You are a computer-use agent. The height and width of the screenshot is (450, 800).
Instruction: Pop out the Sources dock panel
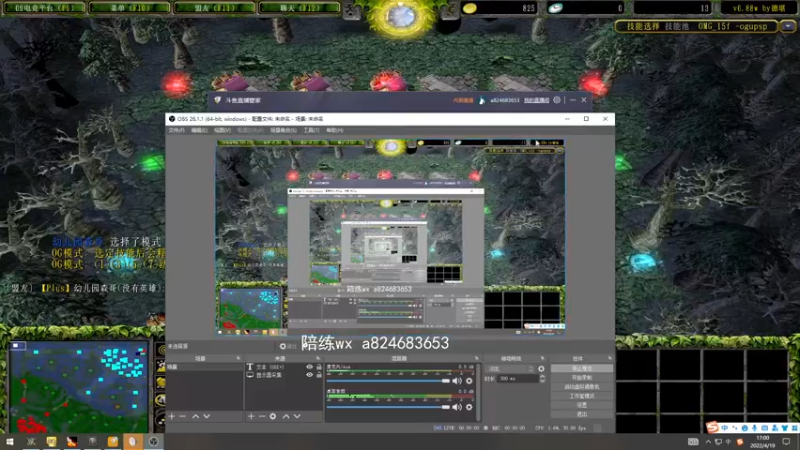click(x=318, y=358)
